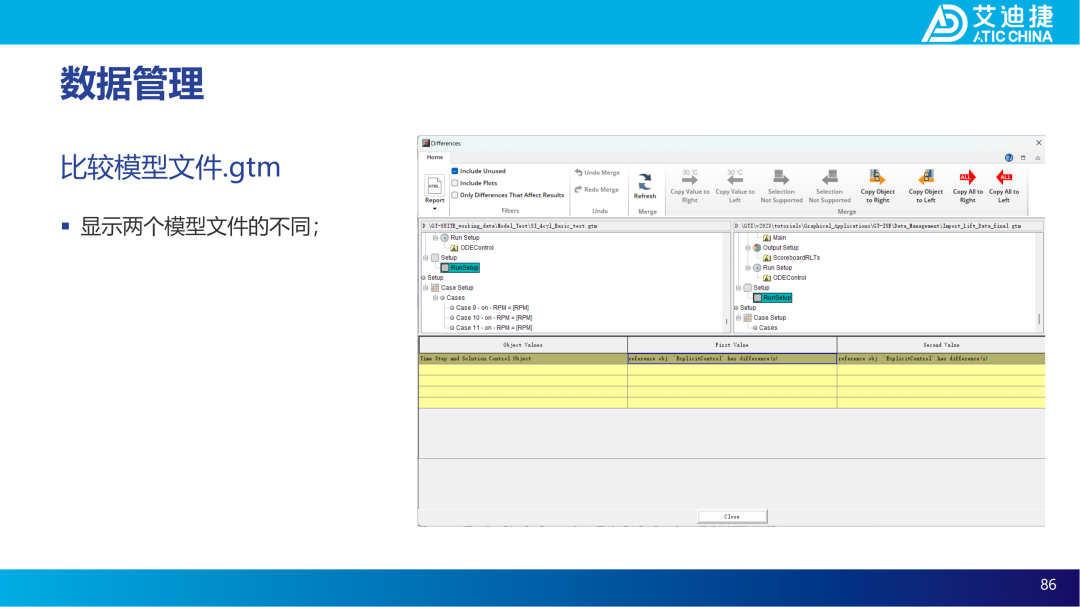This screenshot has width=1080, height=607.
Task: Click the Object Values column header
Action: (x=523, y=344)
